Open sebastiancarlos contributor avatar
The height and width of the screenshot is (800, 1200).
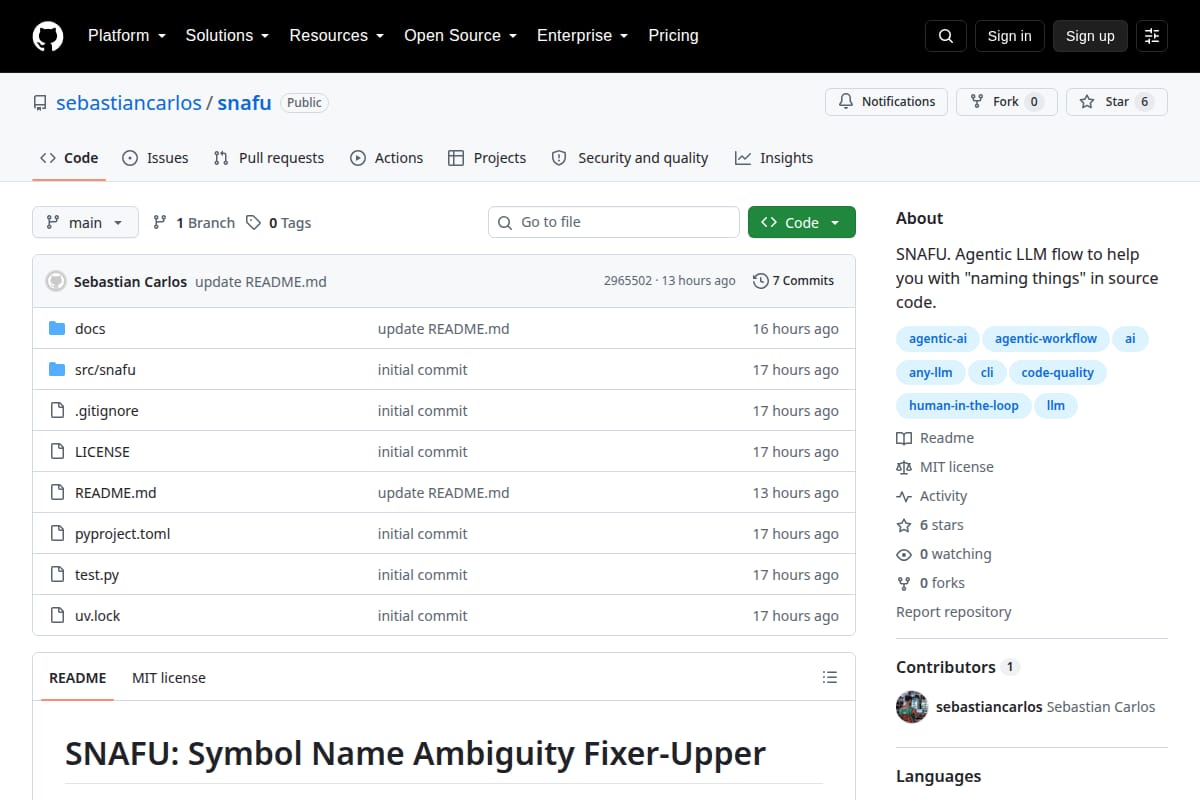[912, 707]
